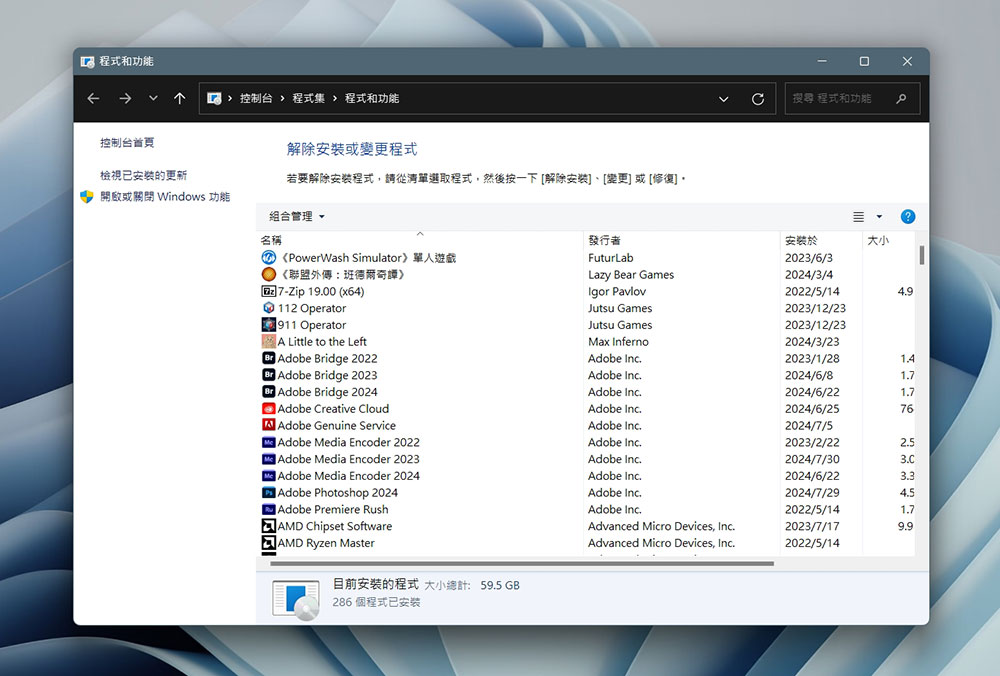The image size is (1000, 676).
Task: Click the Adobe Creative Cloud icon
Action: coord(268,409)
